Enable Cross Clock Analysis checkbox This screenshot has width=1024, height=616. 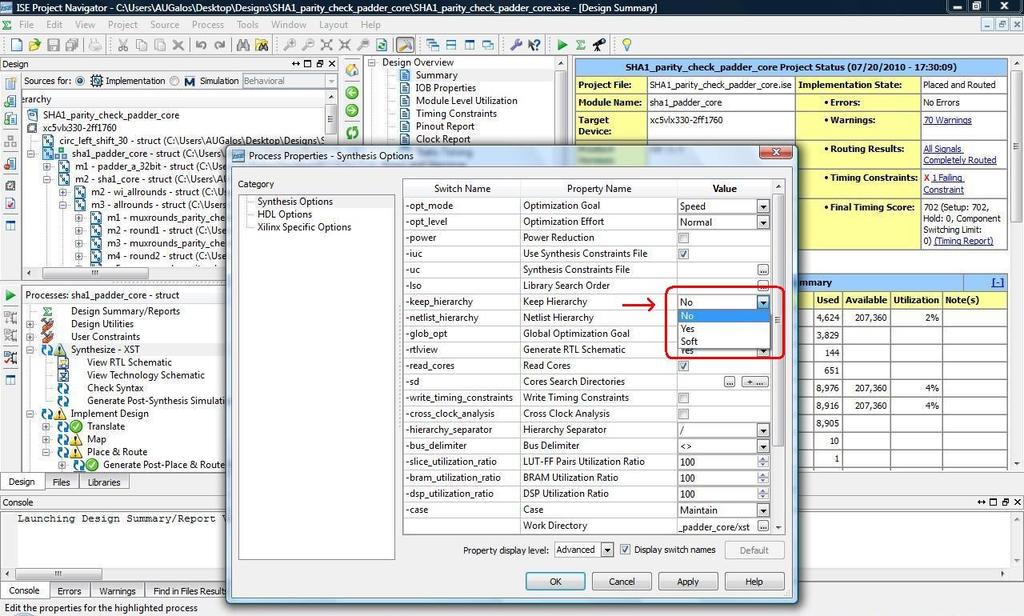tap(683, 413)
